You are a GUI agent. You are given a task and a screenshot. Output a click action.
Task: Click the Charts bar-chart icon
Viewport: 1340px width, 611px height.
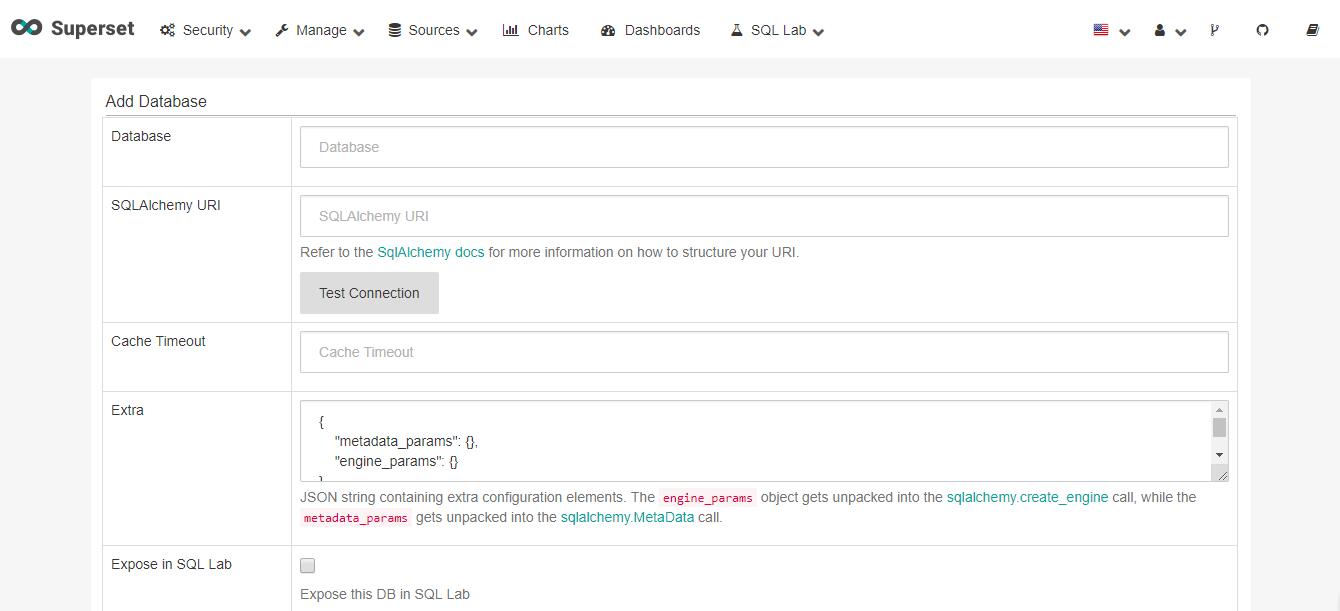click(510, 30)
